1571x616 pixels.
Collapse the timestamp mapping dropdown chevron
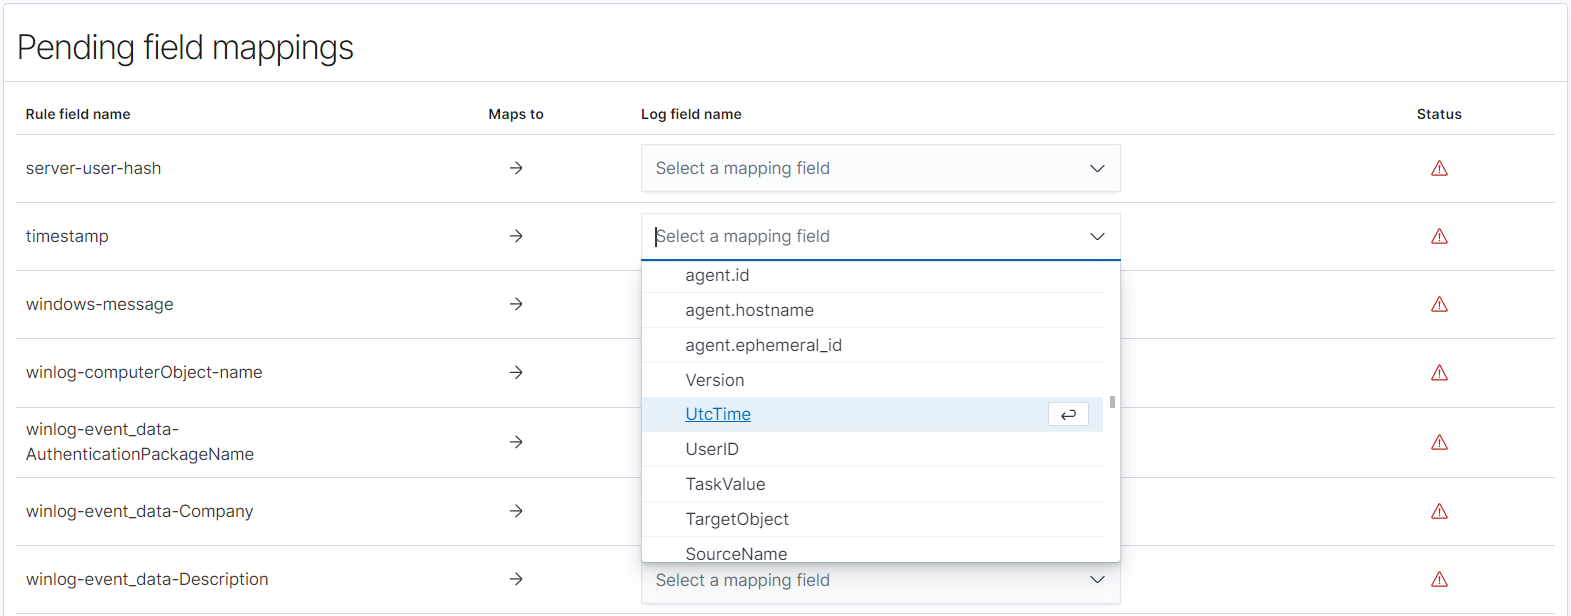(x=1097, y=237)
